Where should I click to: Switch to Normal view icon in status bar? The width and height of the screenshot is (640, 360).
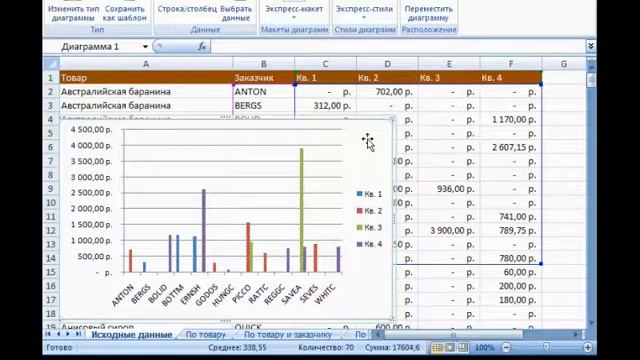click(x=438, y=348)
